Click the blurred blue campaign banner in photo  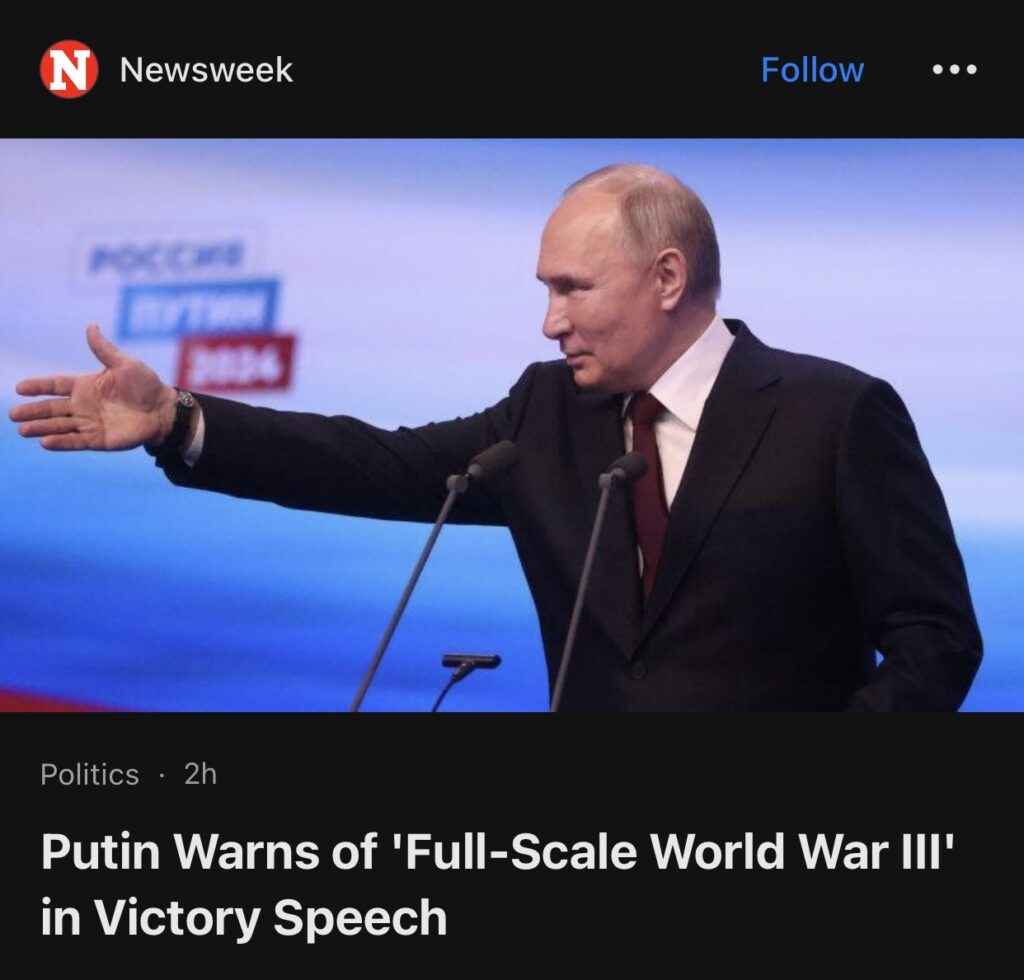197,308
